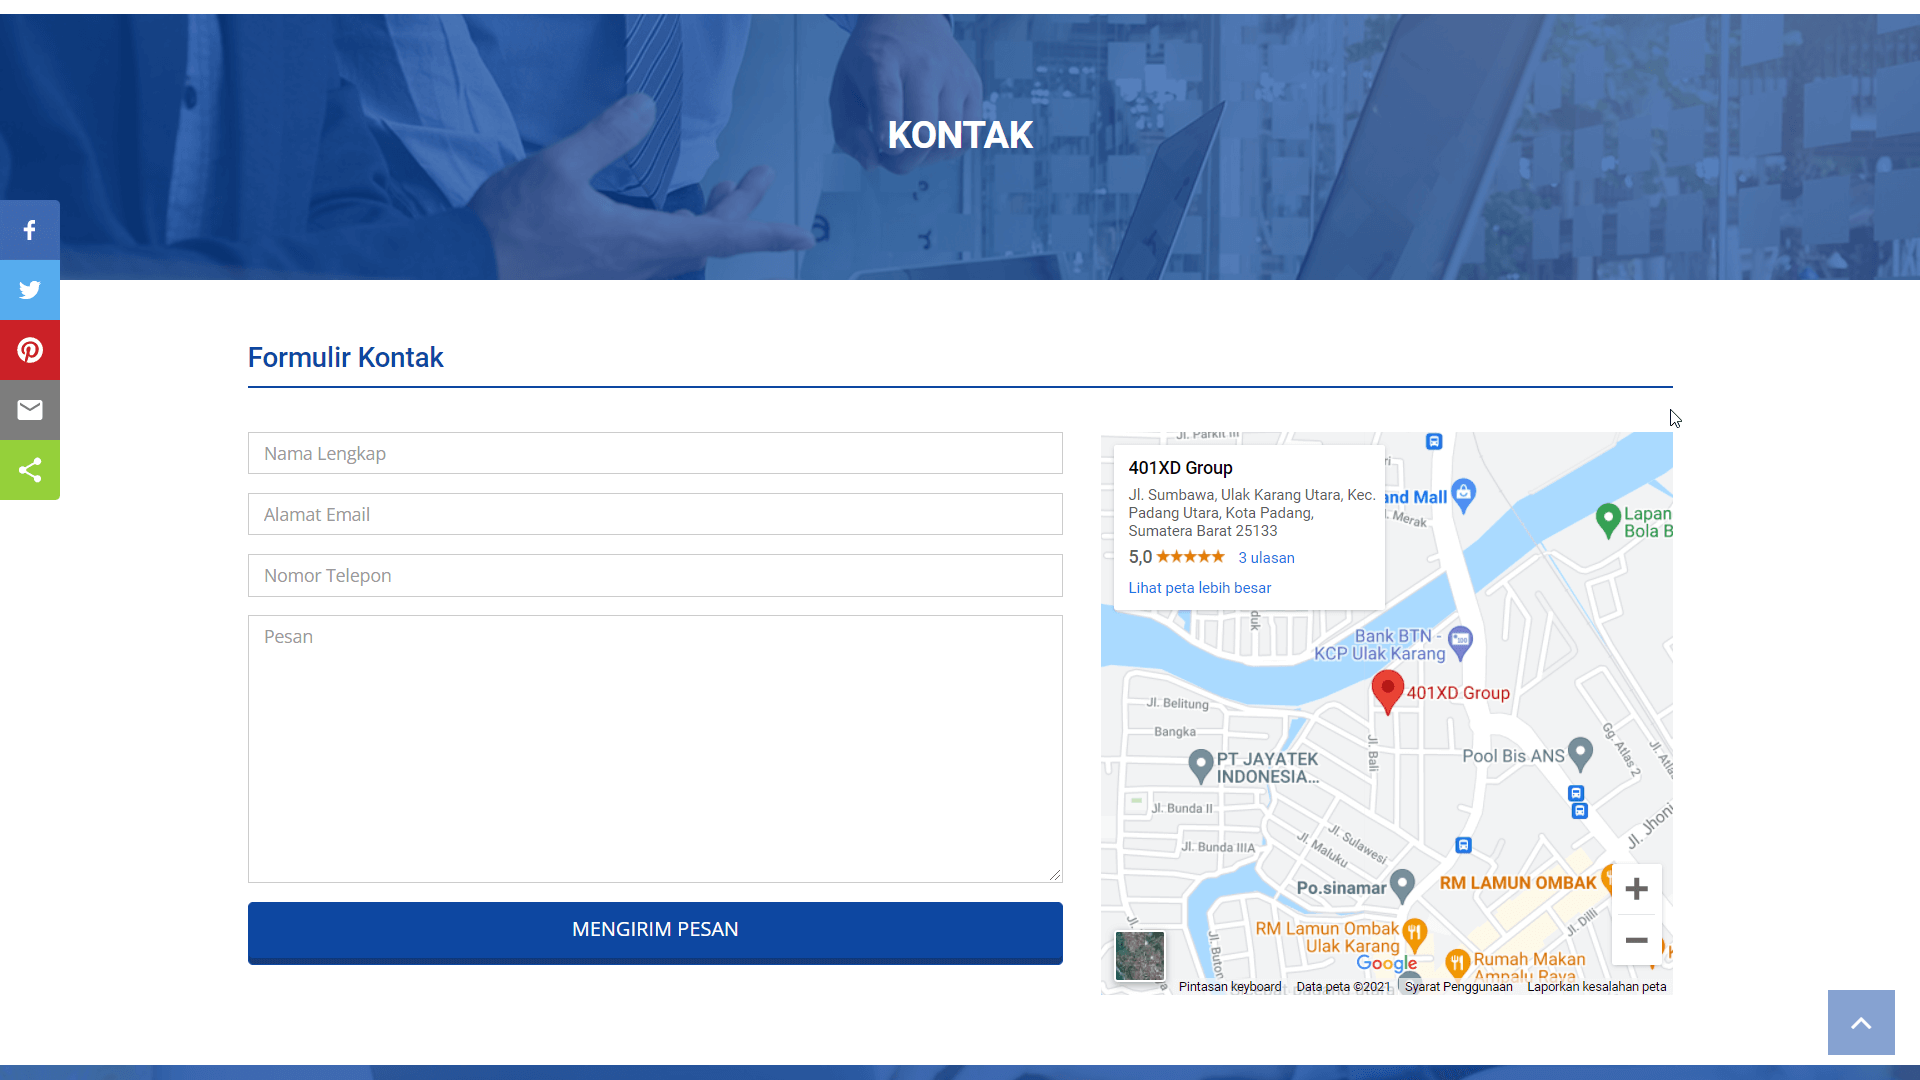Share the page on Twitter

click(29, 289)
